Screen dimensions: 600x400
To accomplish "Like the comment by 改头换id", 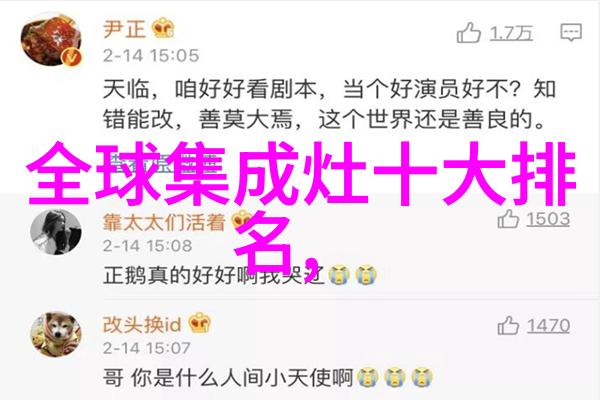I will (x=508, y=326).
